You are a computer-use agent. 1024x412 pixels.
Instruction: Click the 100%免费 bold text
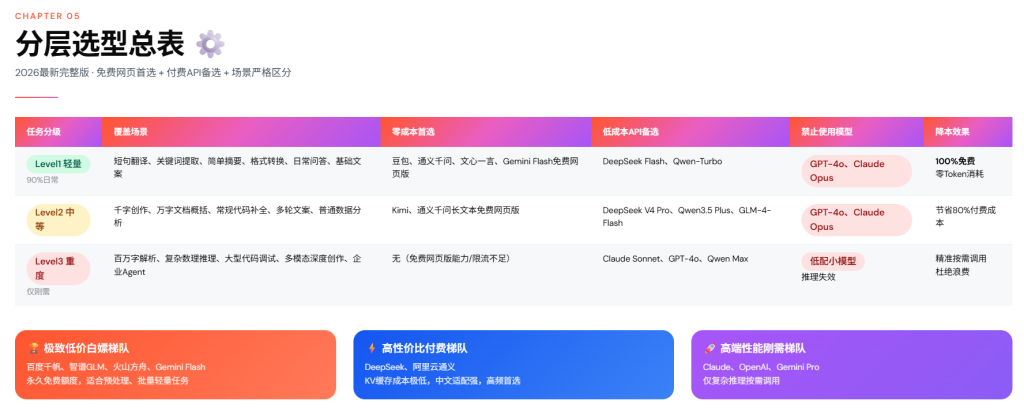coord(955,161)
